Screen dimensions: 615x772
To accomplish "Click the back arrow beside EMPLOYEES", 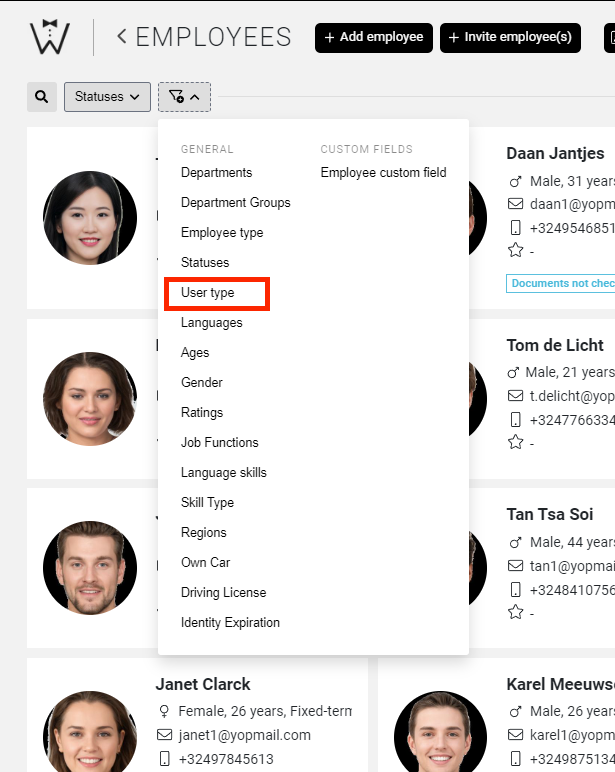I will (x=122, y=38).
